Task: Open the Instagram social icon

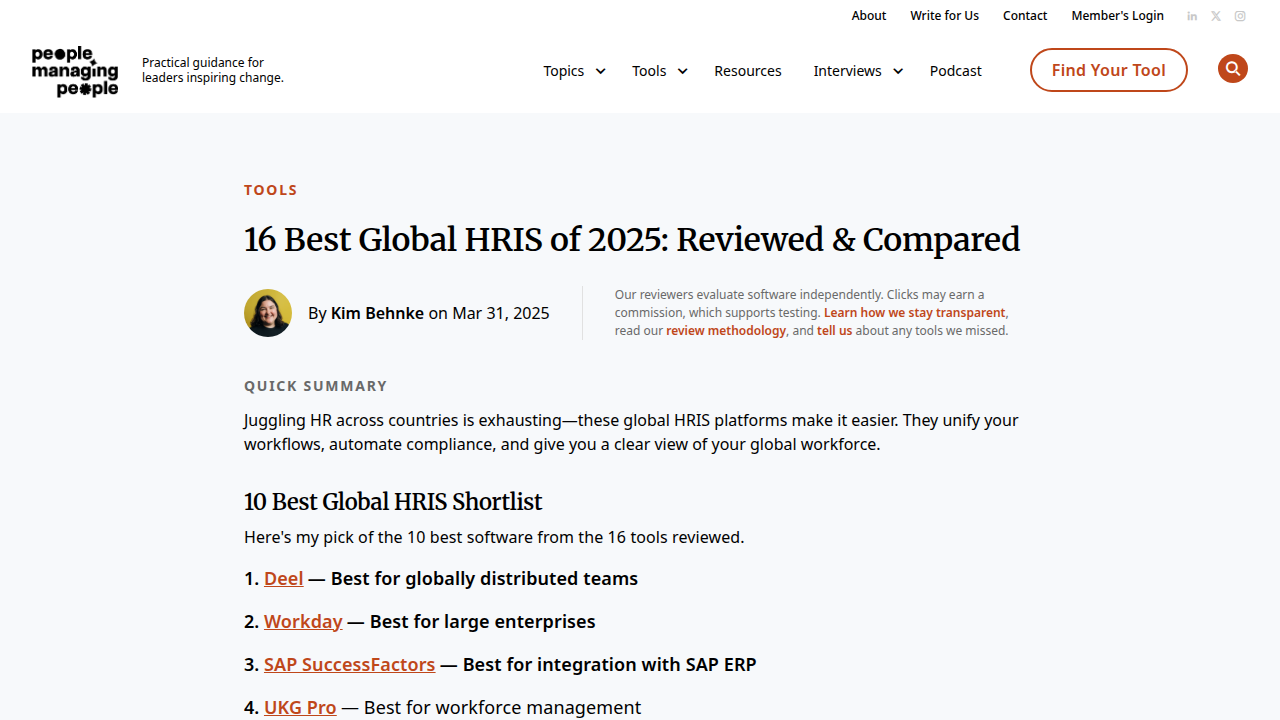Action: pos(1240,16)
